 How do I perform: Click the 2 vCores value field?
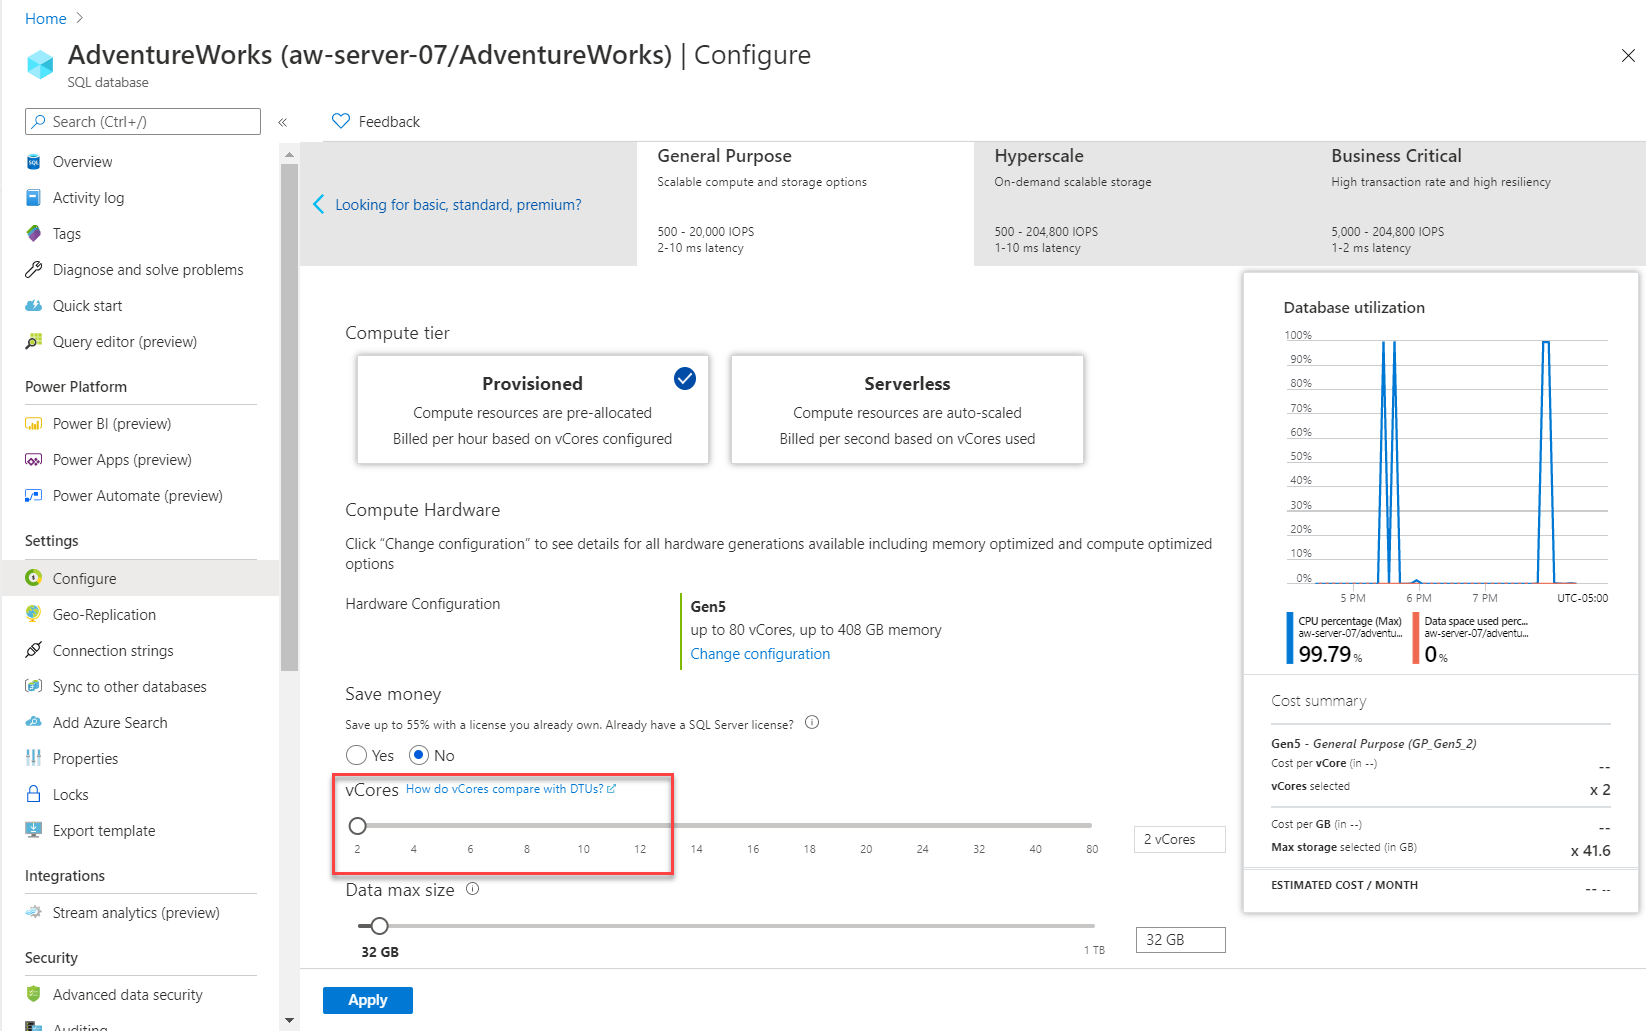[1180, 839]
